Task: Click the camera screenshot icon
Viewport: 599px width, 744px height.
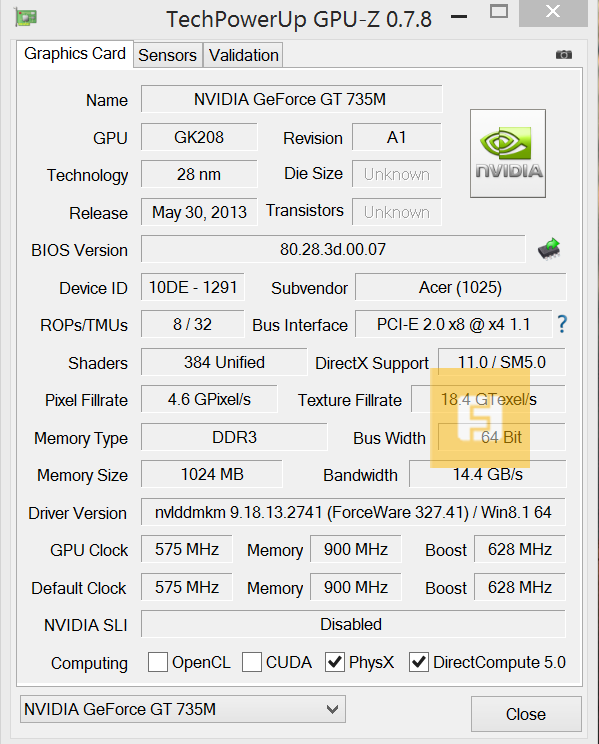Action: click(563, 55)
